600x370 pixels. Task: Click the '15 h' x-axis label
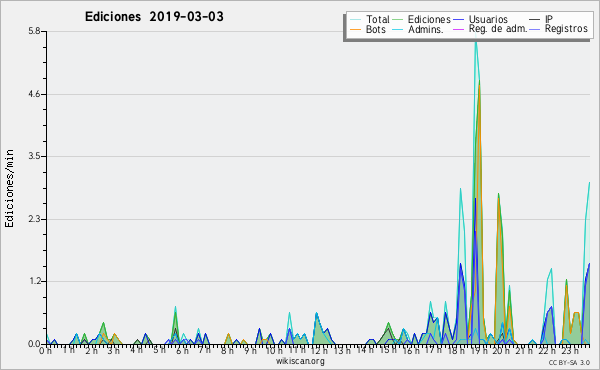387,350
